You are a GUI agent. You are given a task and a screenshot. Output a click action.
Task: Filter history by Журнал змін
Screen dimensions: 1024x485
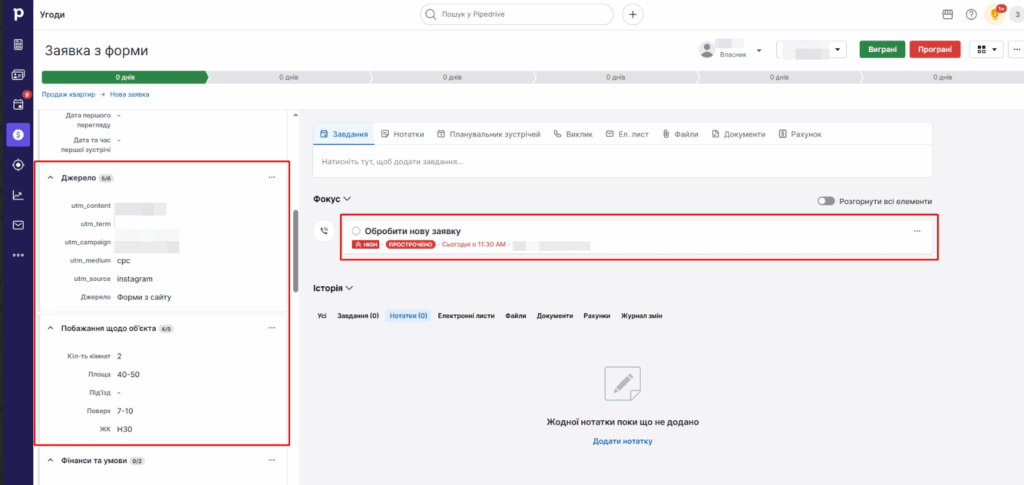tap(641, 315)
